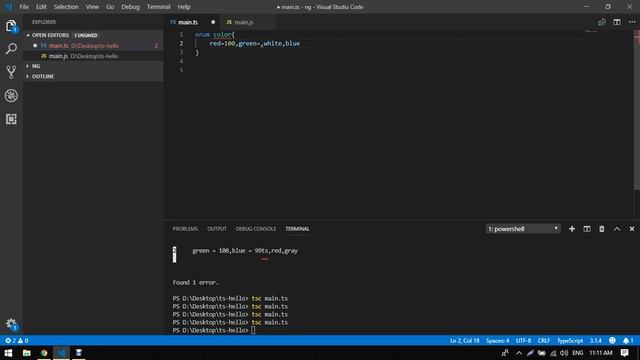The image size is (640, 360).
Task: Open the Extensions view icon
Action: [x=11, y=119]
